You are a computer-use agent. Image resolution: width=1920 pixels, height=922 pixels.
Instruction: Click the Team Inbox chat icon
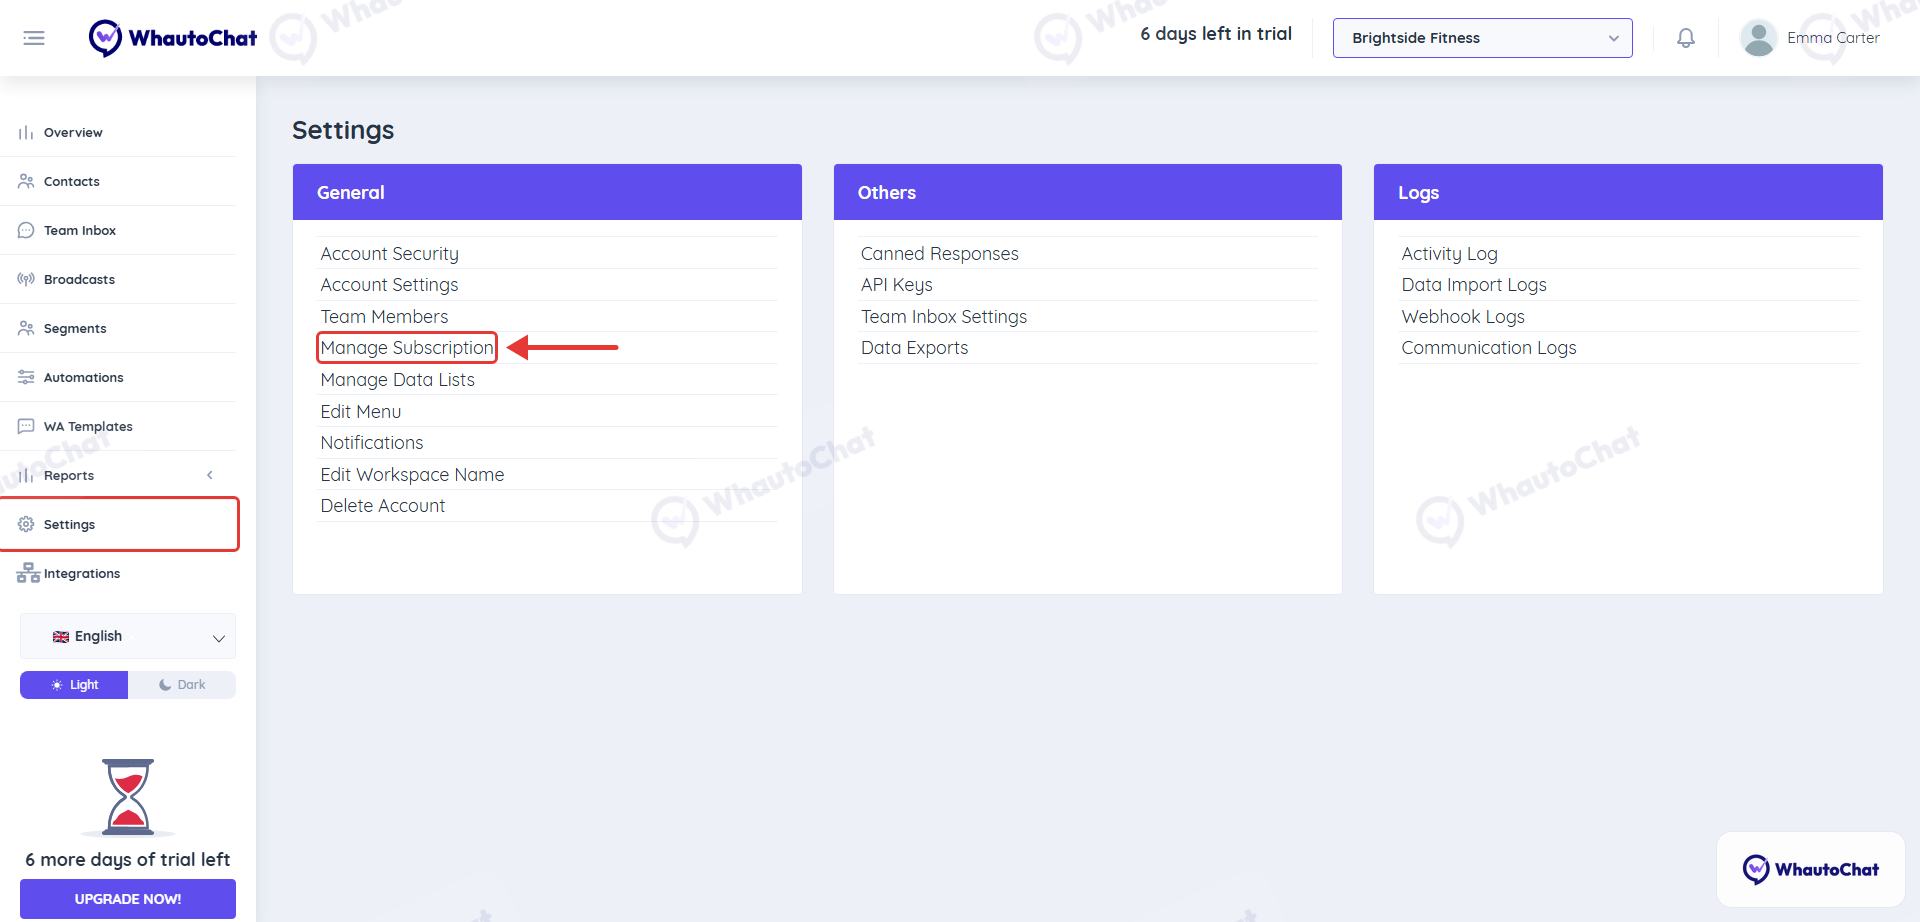[26, 230]
